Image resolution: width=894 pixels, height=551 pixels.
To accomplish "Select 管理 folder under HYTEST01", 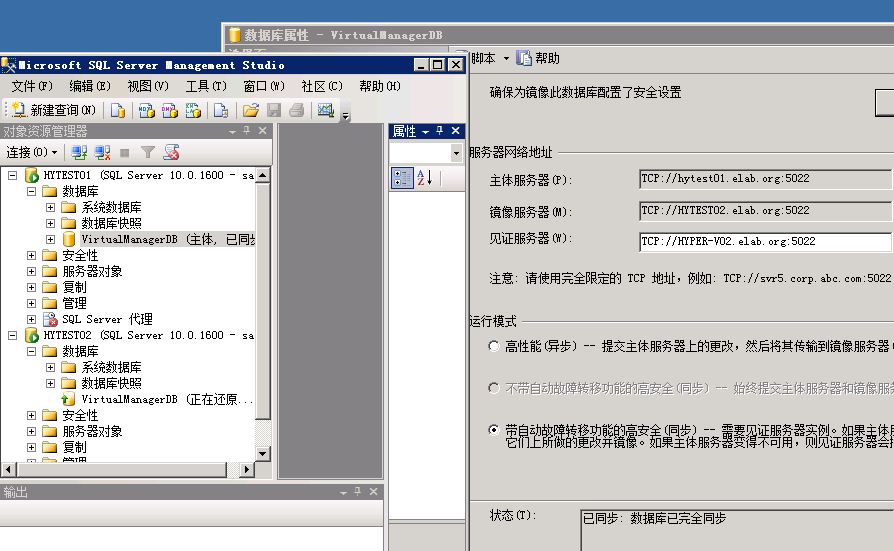I will pos(74,303).
